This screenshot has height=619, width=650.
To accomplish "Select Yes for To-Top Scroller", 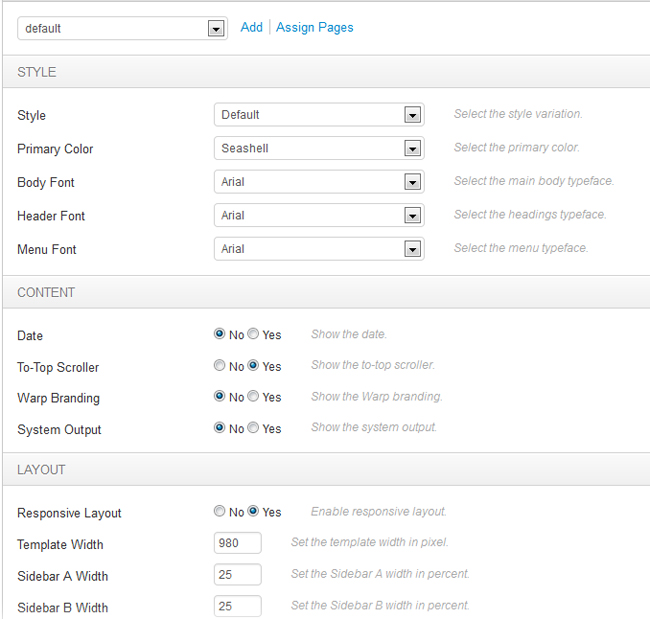I will pos(253,366).
